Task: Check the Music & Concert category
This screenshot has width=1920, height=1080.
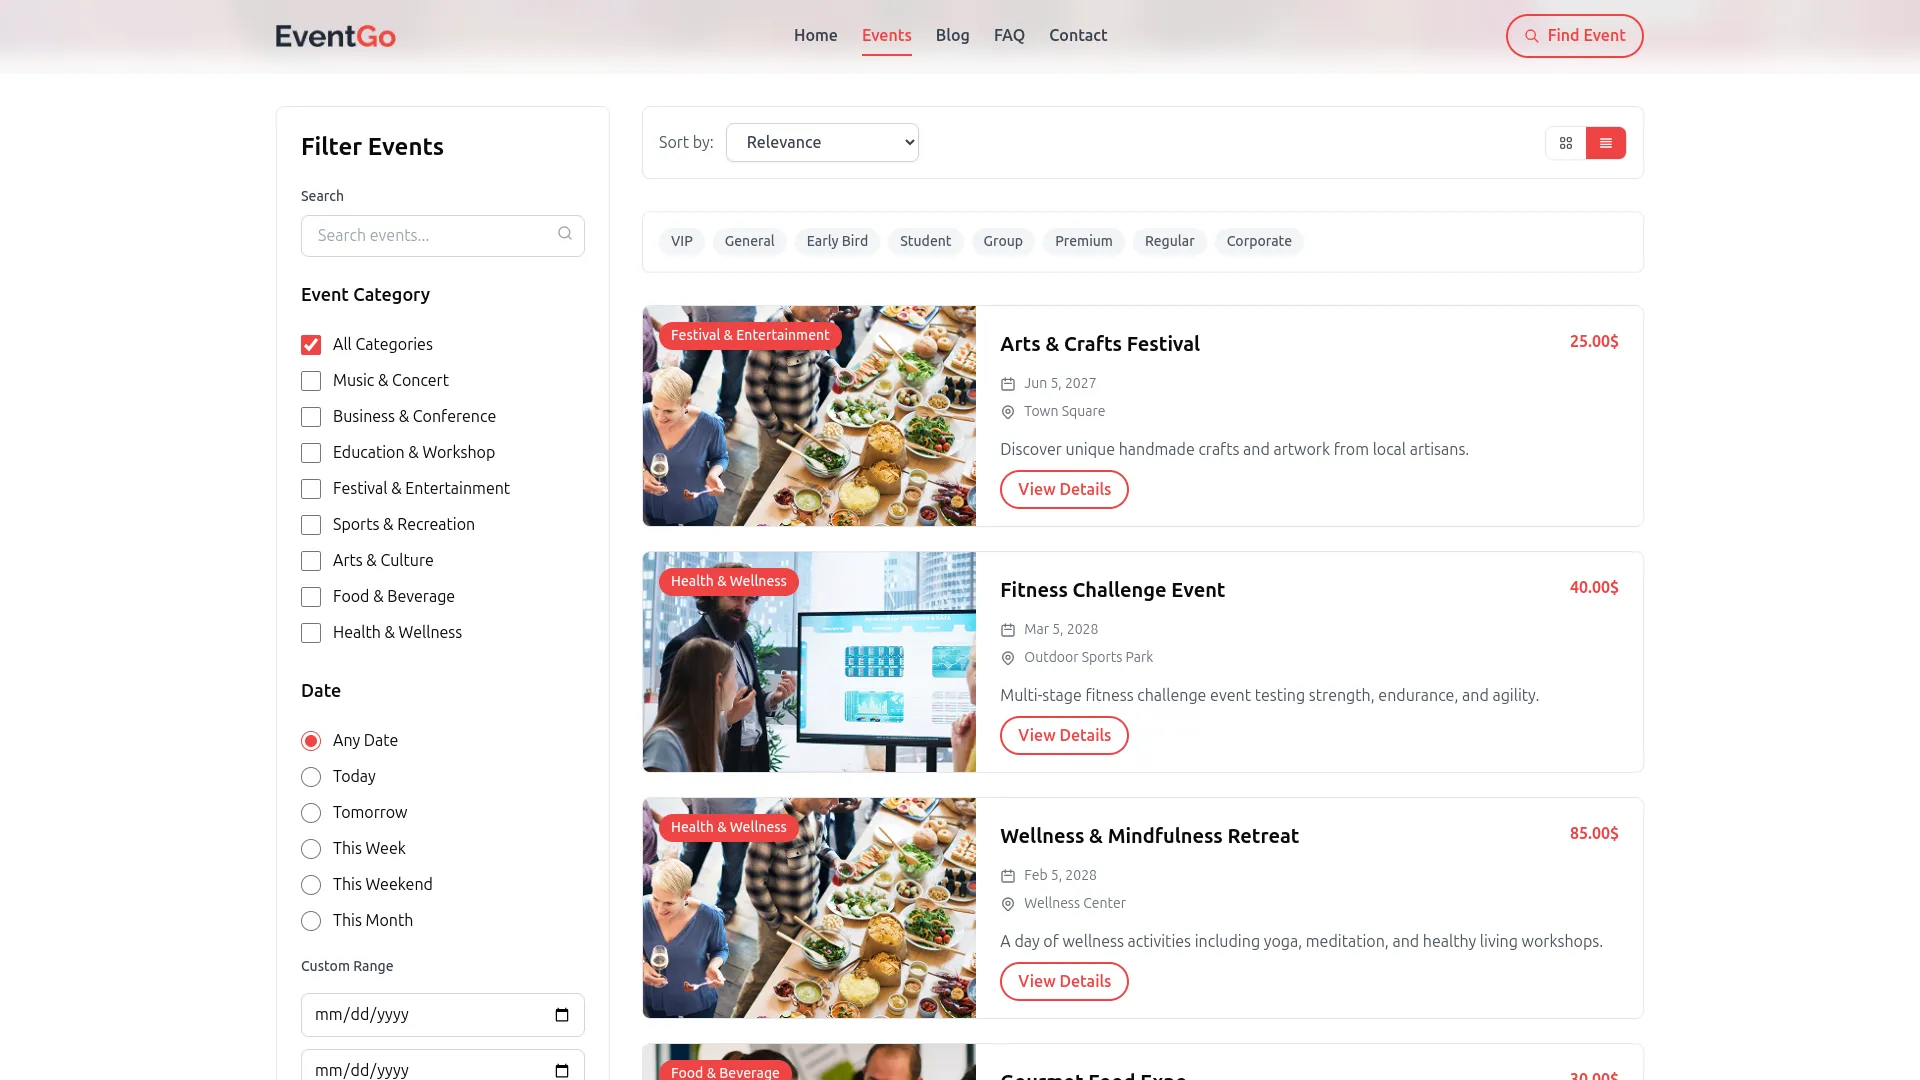Action: tap(311, 381)
